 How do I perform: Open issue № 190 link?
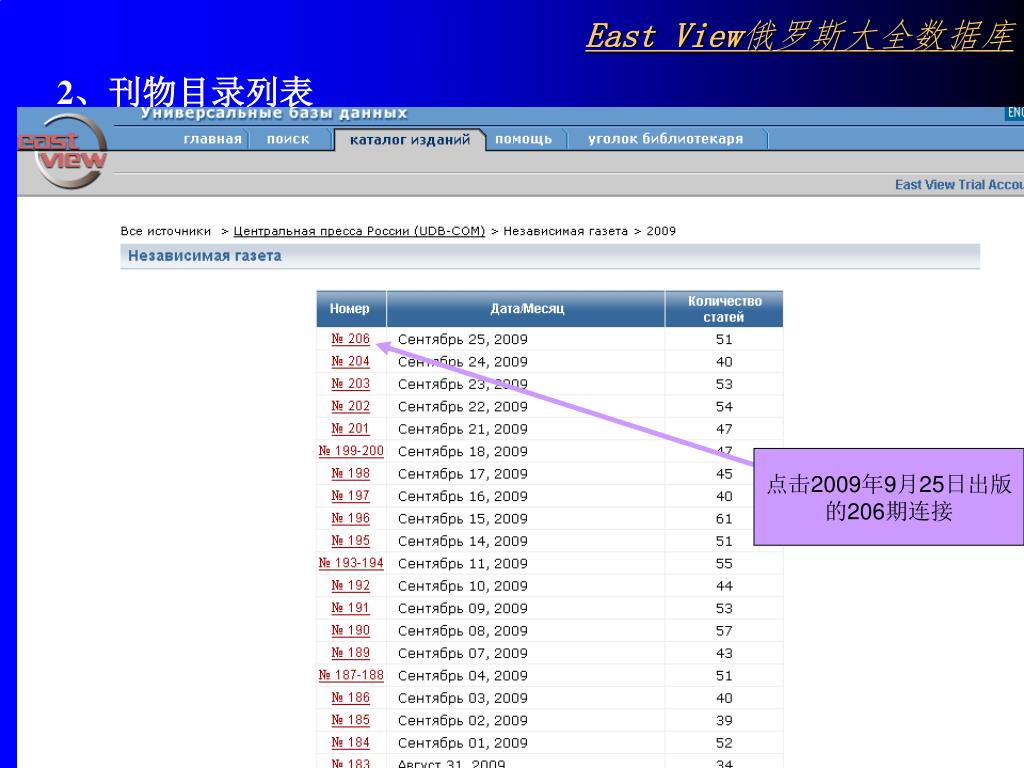coord(351,631)
